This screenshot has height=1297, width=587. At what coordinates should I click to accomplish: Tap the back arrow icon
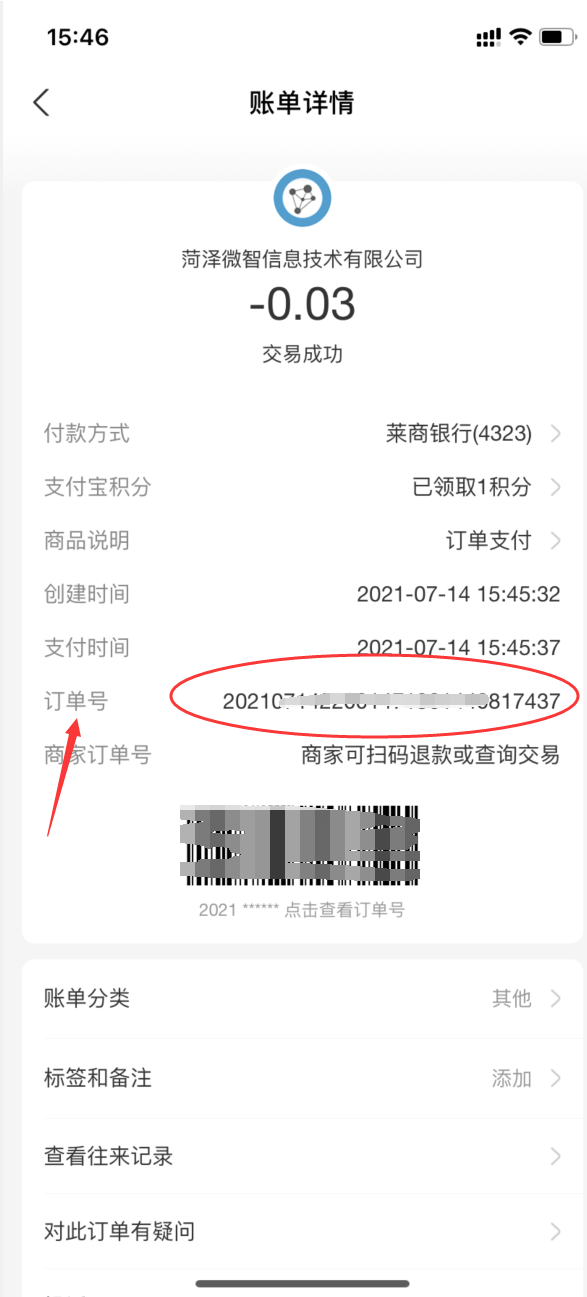[41, 102]
